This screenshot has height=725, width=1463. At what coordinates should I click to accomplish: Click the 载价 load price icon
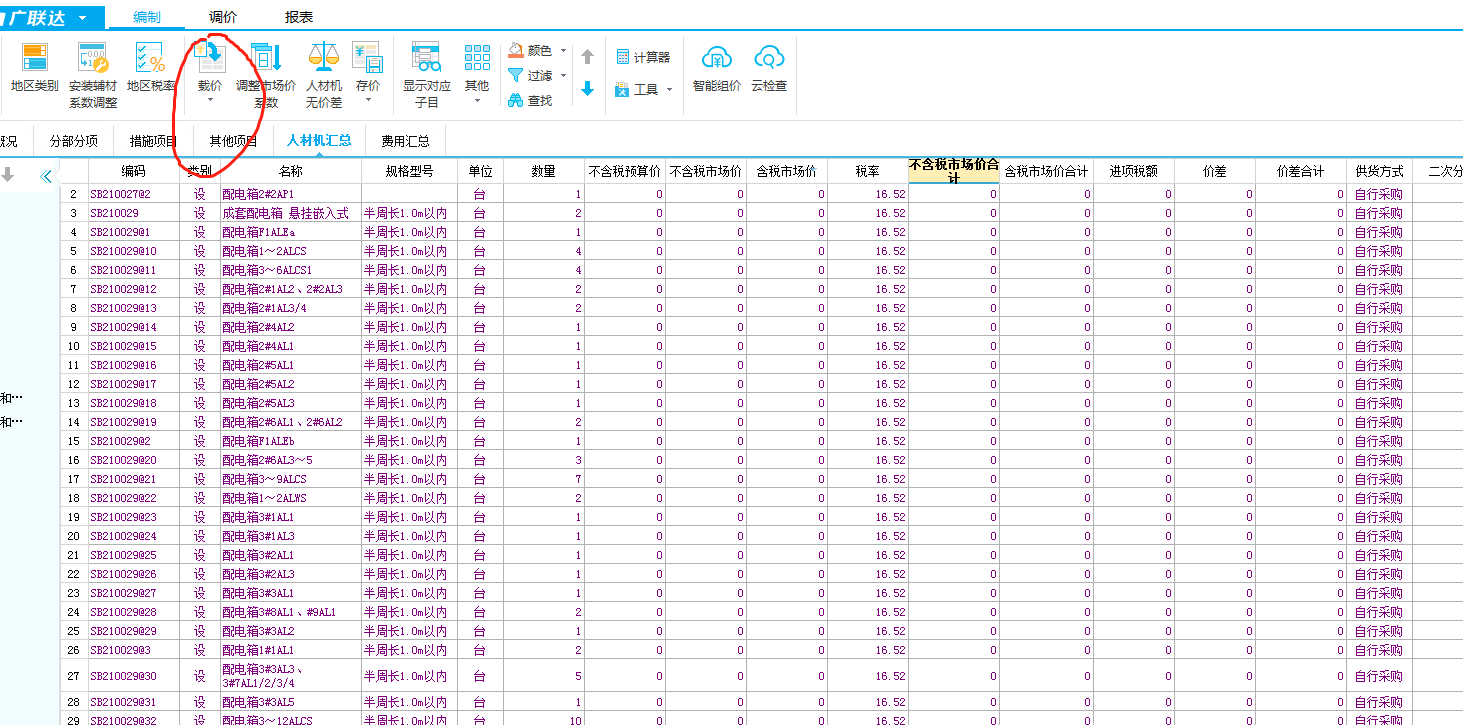tap(210, 58)
